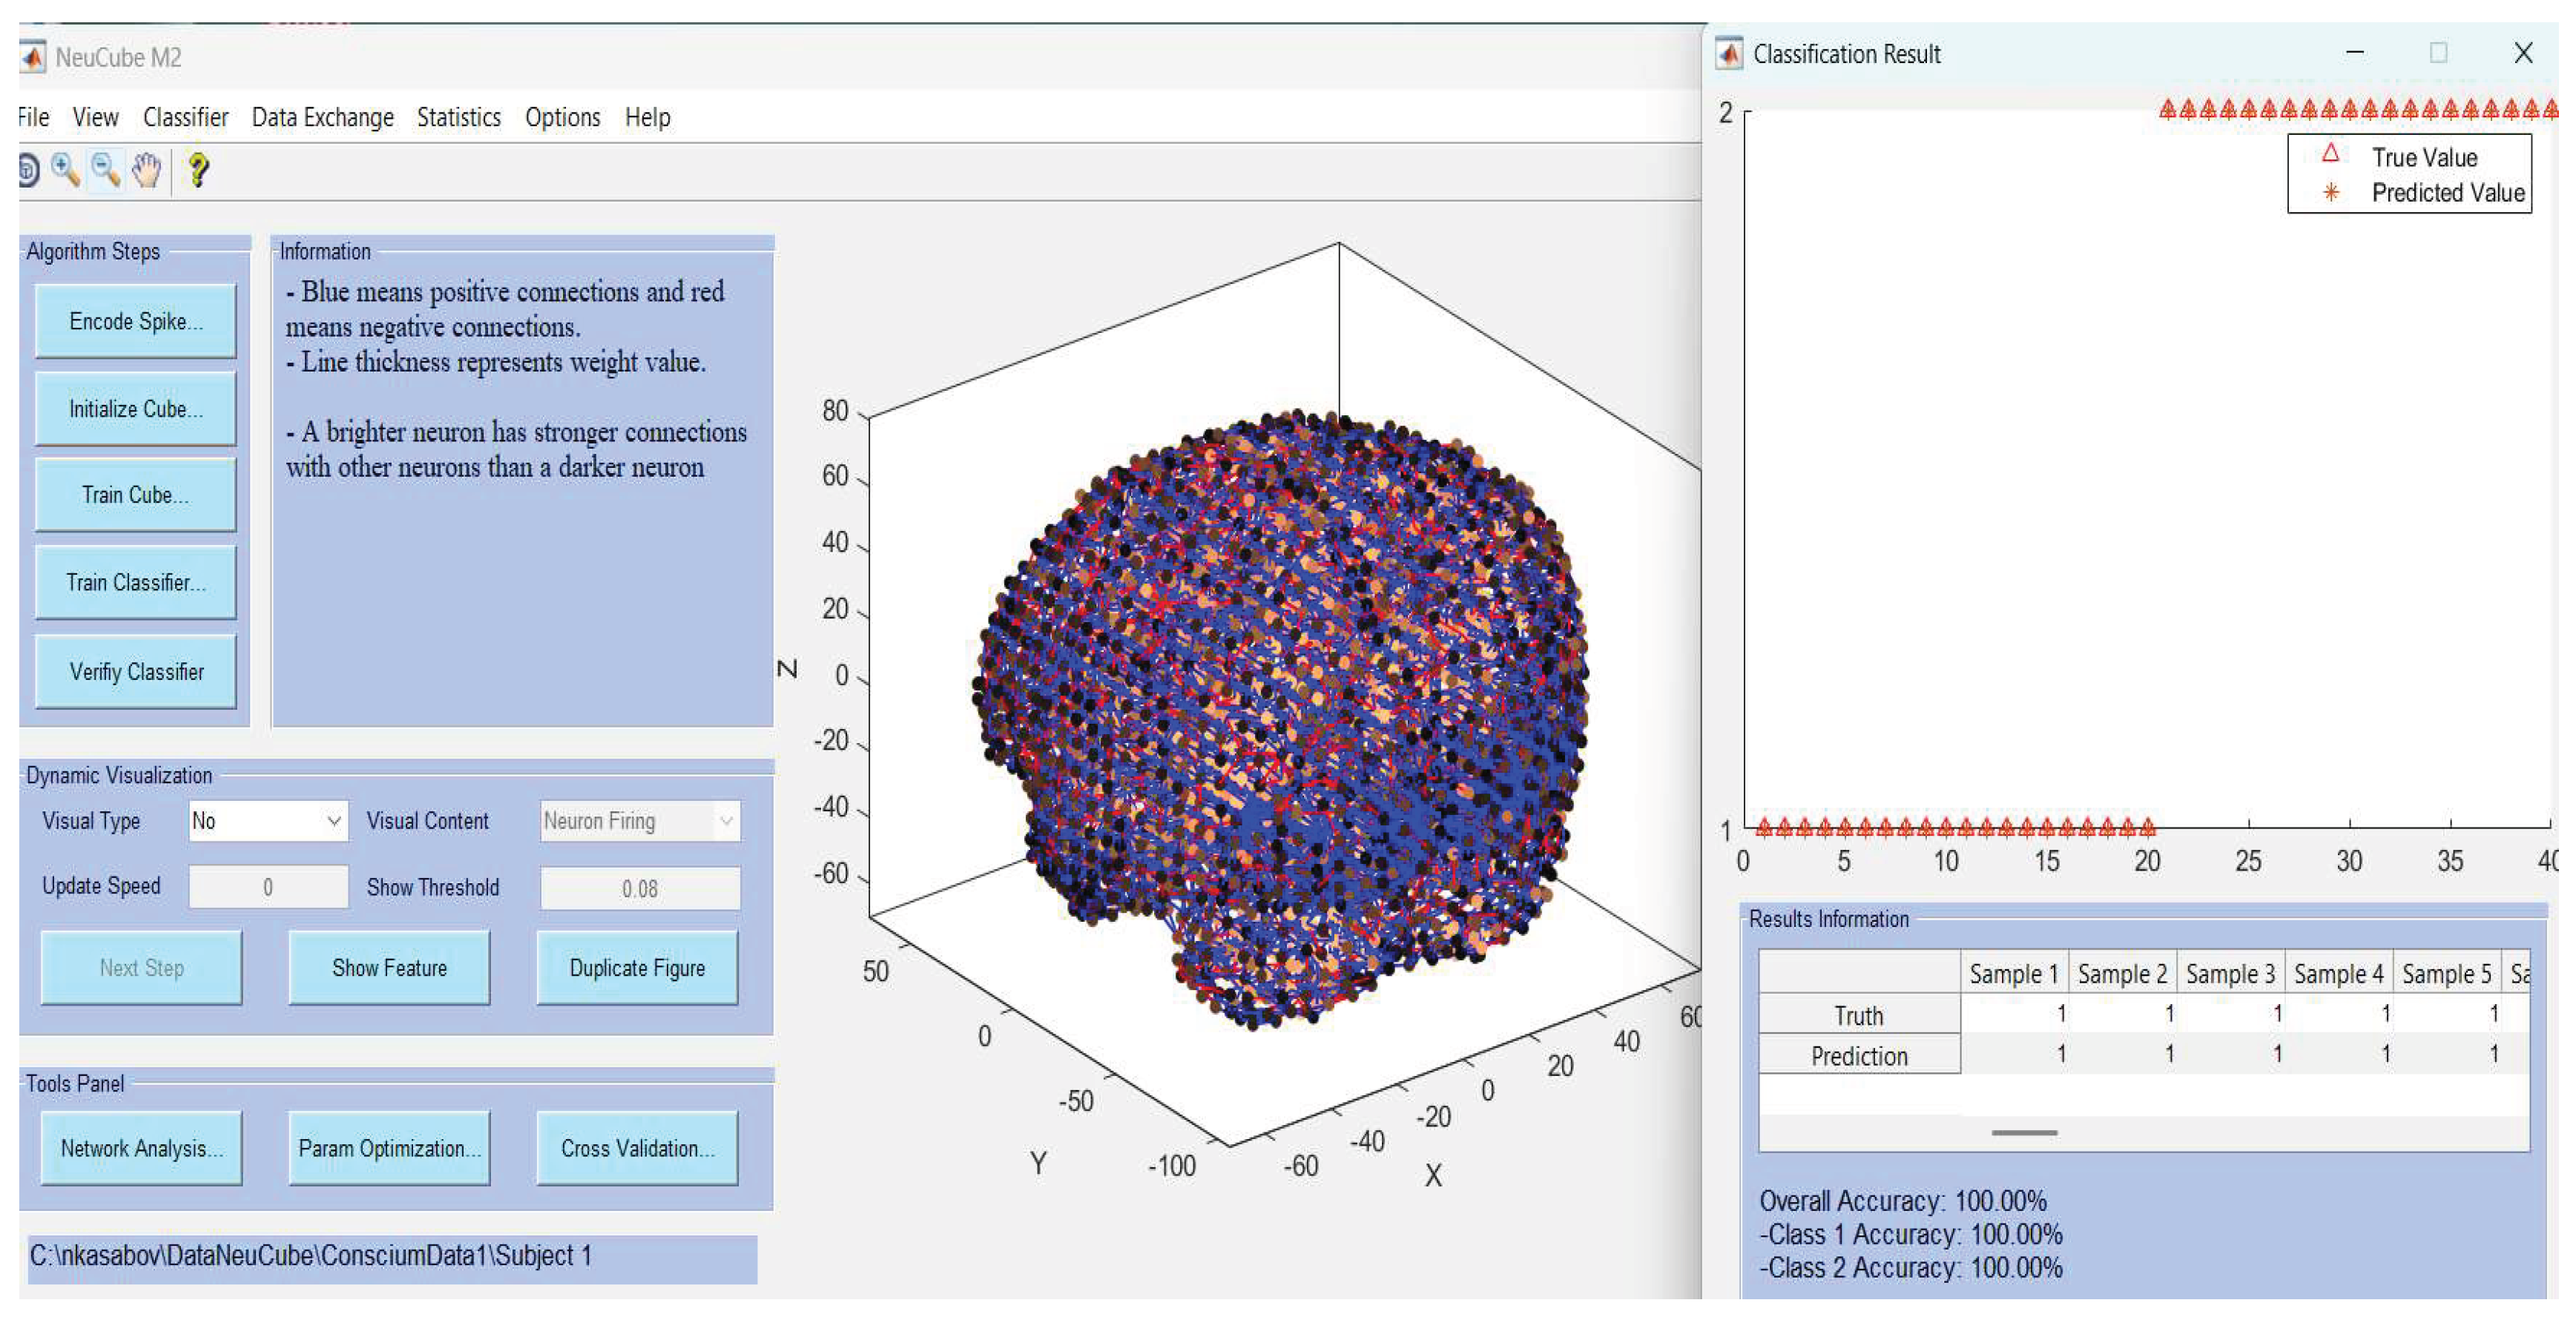Click the Rotate 3D toolbar icon
The image size is (2576, 1320).
(27, 170)
